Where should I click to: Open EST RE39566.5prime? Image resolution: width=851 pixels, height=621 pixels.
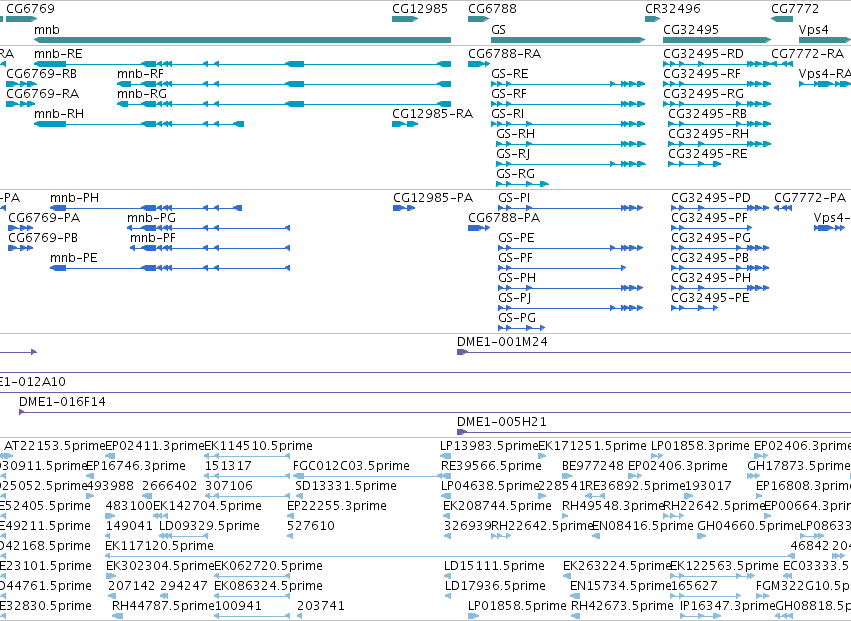(x=446, y=476)
